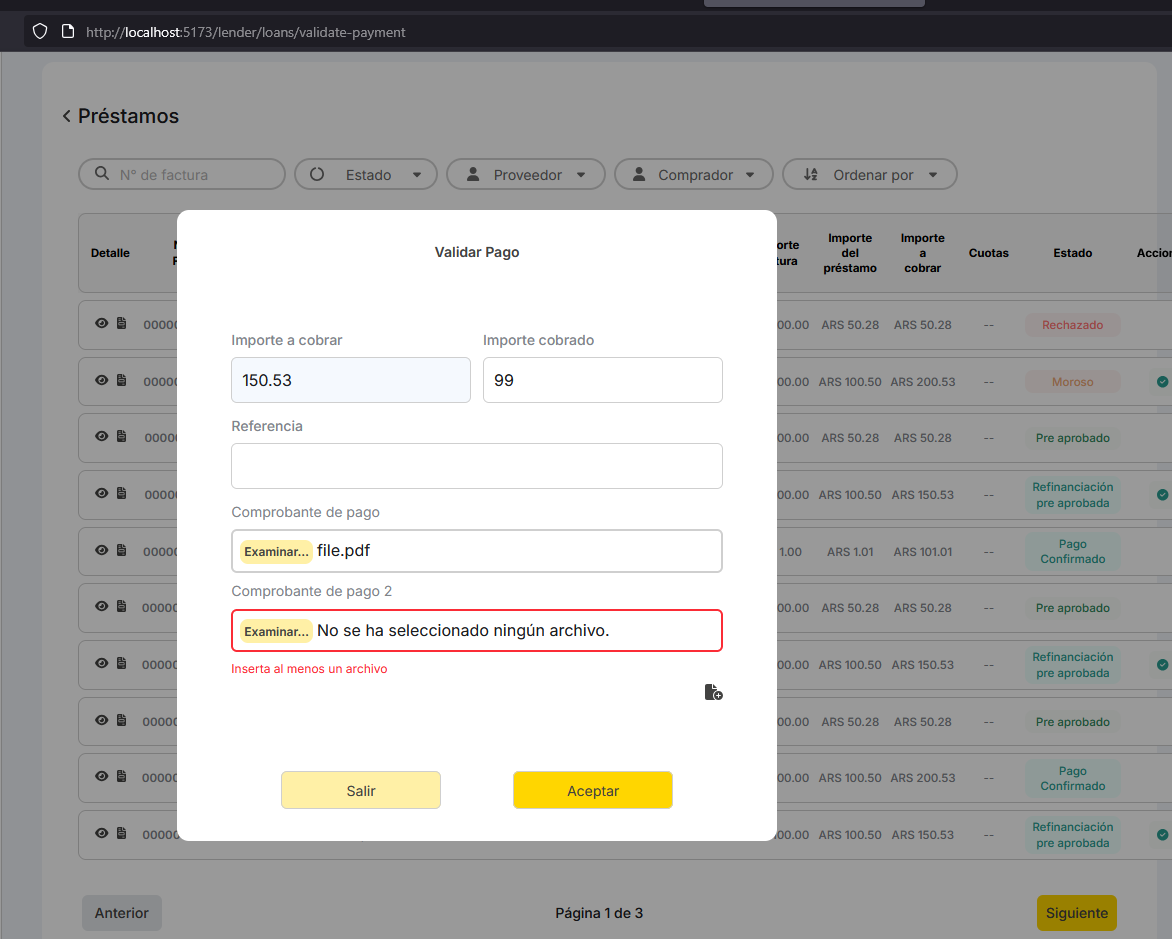
Task: Expand the Proveedor filter dropdown
Action: click(x=526, y=174)
